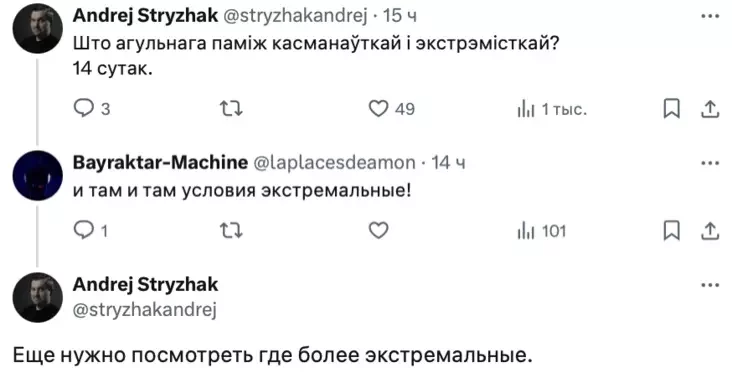Image resolution: width=732 pixels, height=378 pixels.
Task: Bookmark the first Andrej Stryzhak tweet
Action: click(672, 109)
